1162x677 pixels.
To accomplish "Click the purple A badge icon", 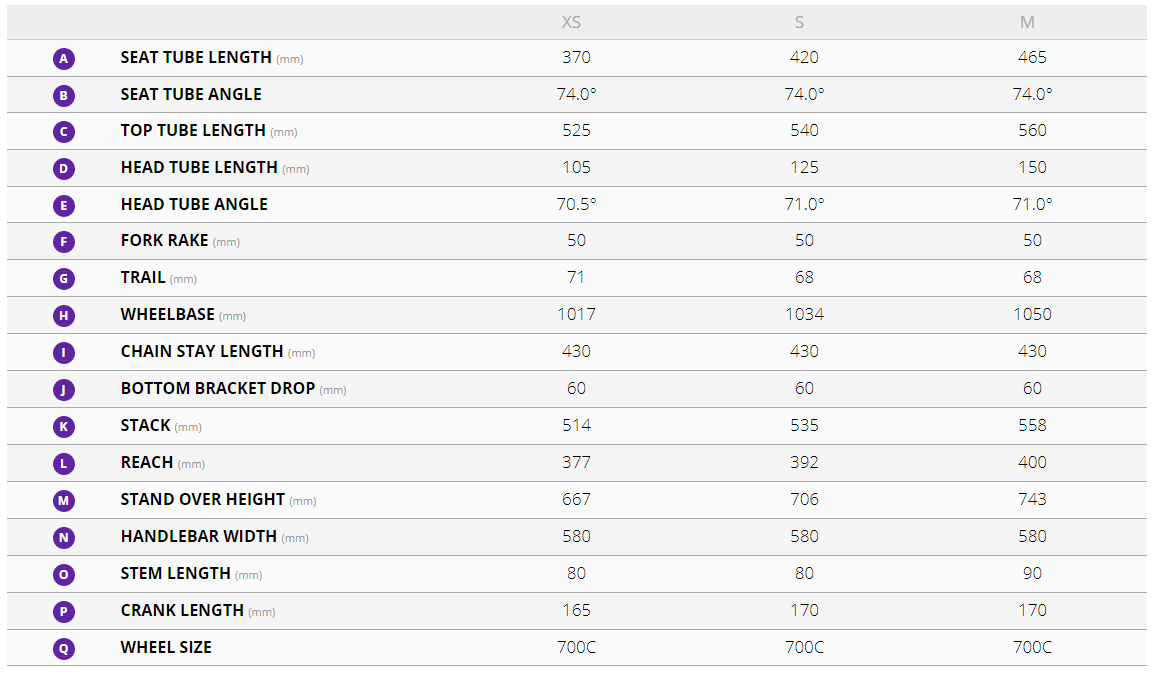I will point(64,59).
